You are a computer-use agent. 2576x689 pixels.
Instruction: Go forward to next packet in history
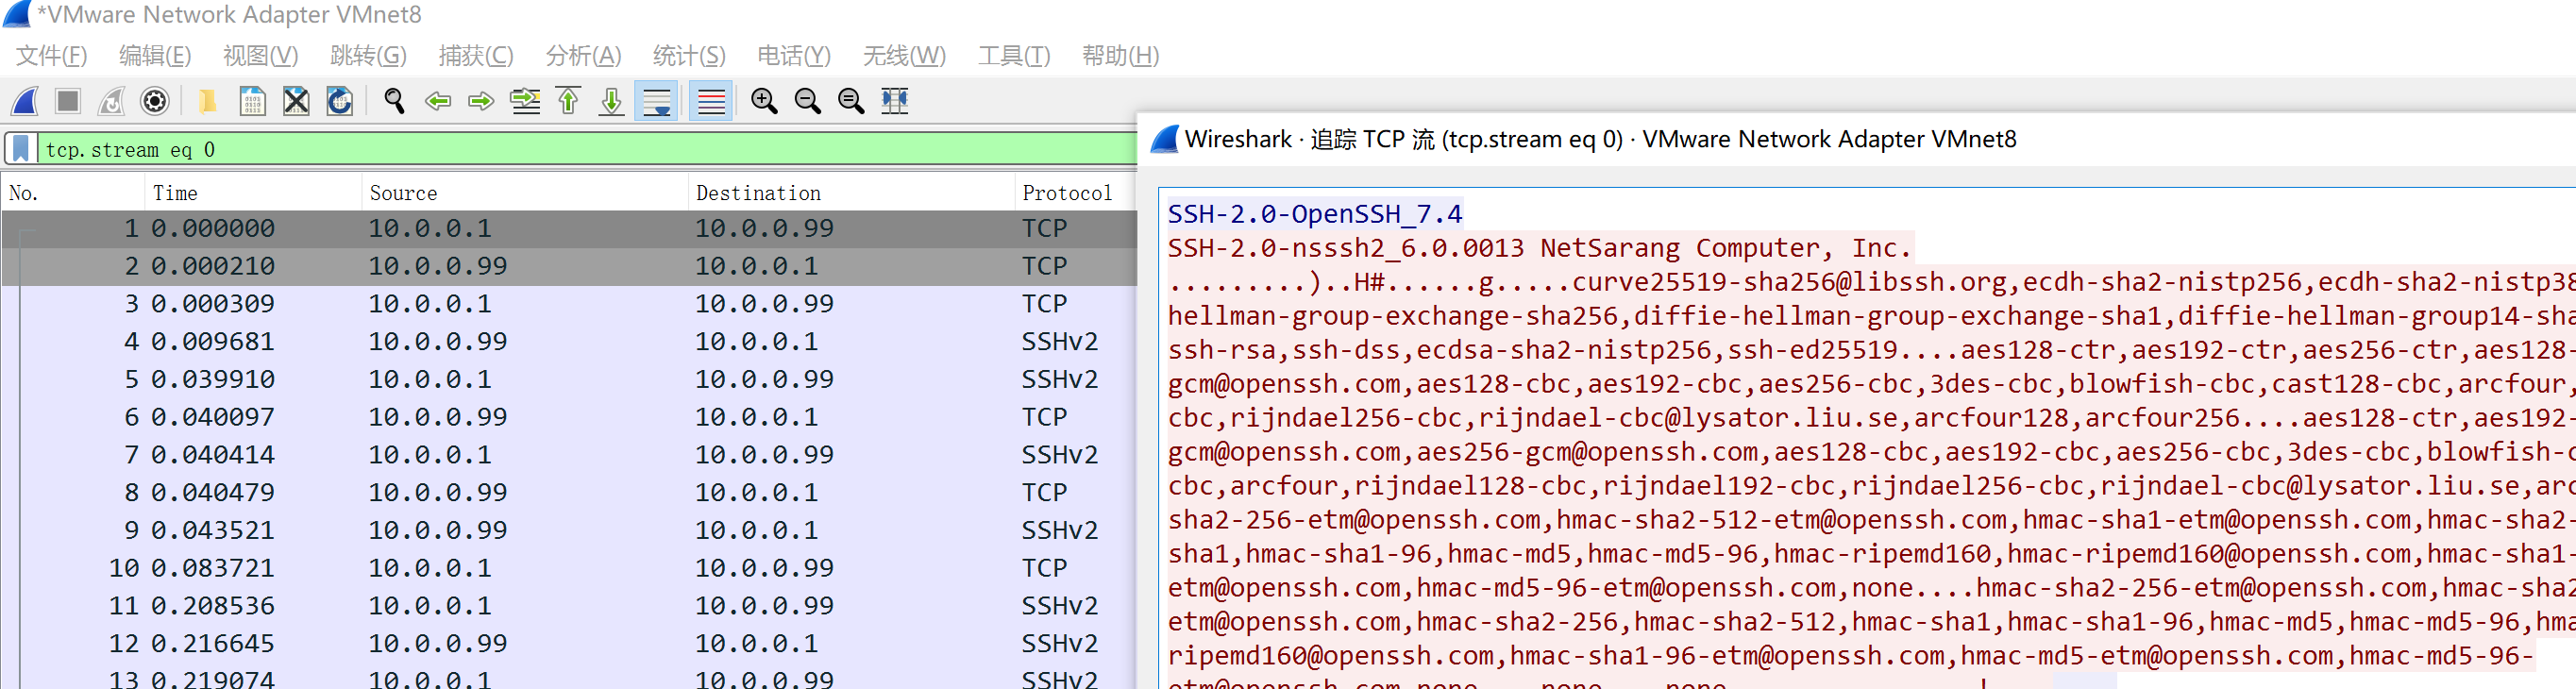(481, 101)
